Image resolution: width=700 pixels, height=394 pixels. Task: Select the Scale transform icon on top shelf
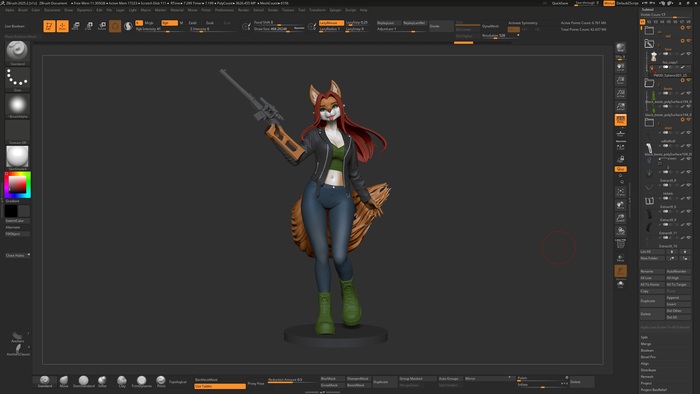pyautogui.click(x=89, y=26)
